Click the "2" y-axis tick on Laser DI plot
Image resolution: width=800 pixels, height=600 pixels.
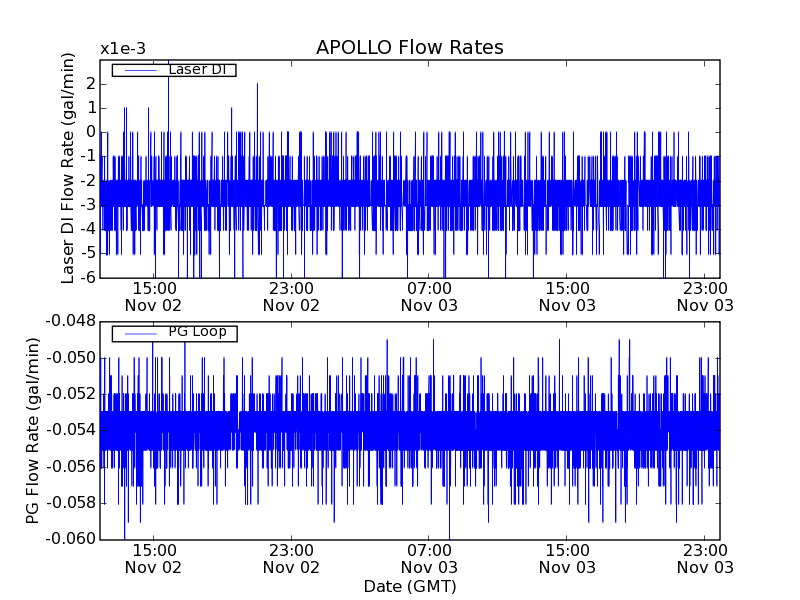pos(90,83)
